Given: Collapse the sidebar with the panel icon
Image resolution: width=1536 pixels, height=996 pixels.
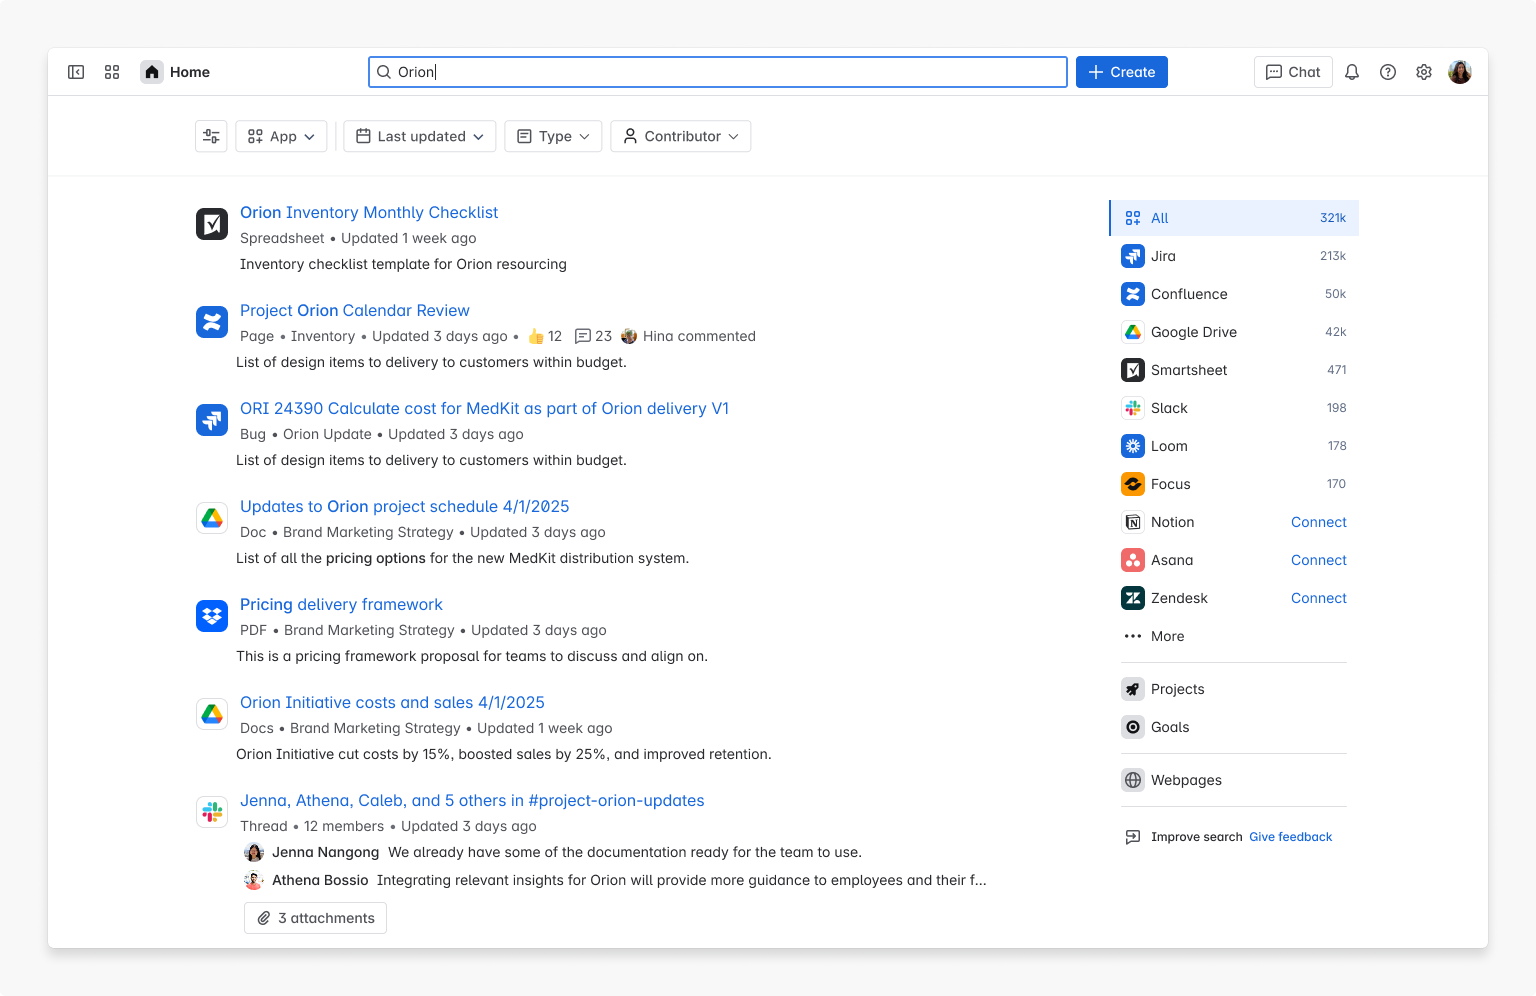Looking at the screenshot, I should coord(76,71).
